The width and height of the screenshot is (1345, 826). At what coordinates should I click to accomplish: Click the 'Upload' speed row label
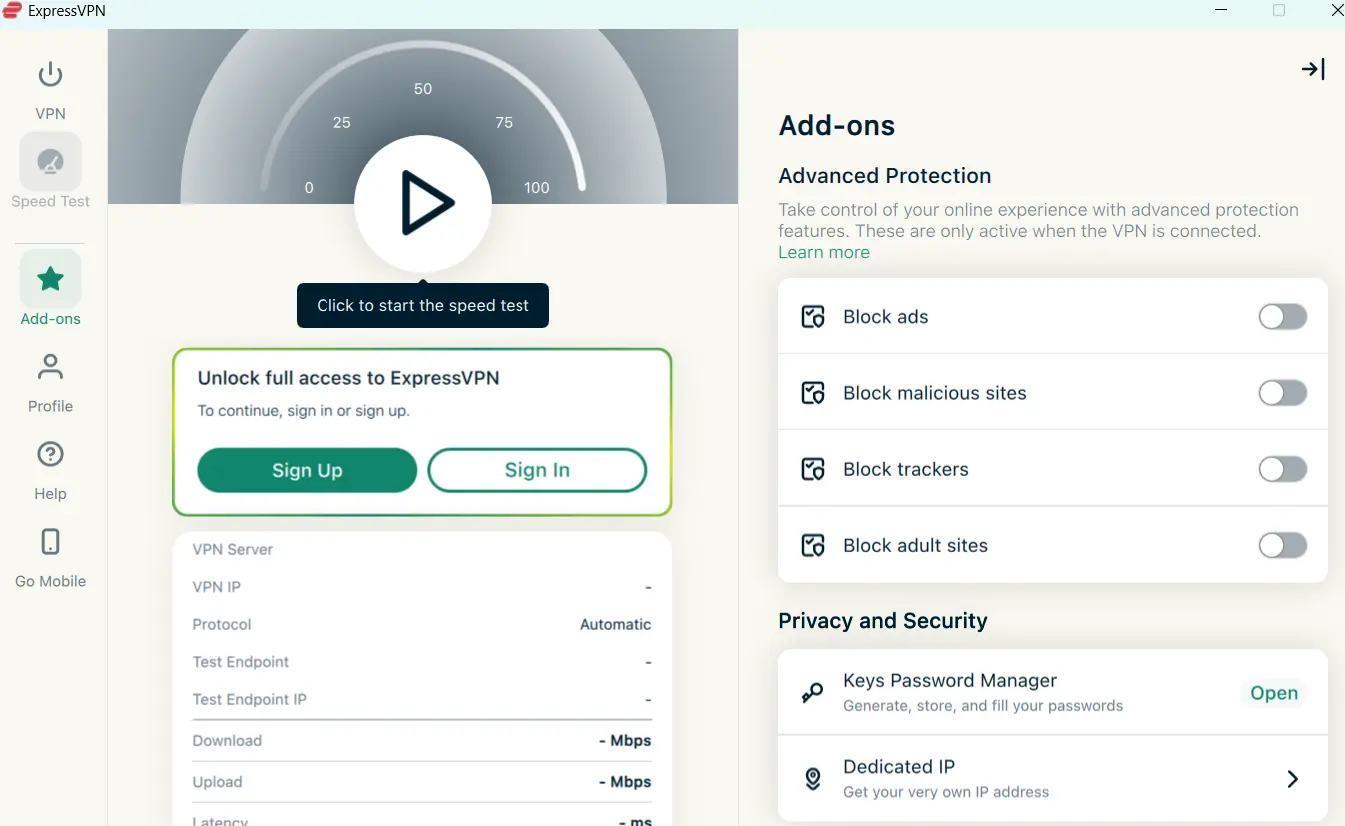point(217,782)
